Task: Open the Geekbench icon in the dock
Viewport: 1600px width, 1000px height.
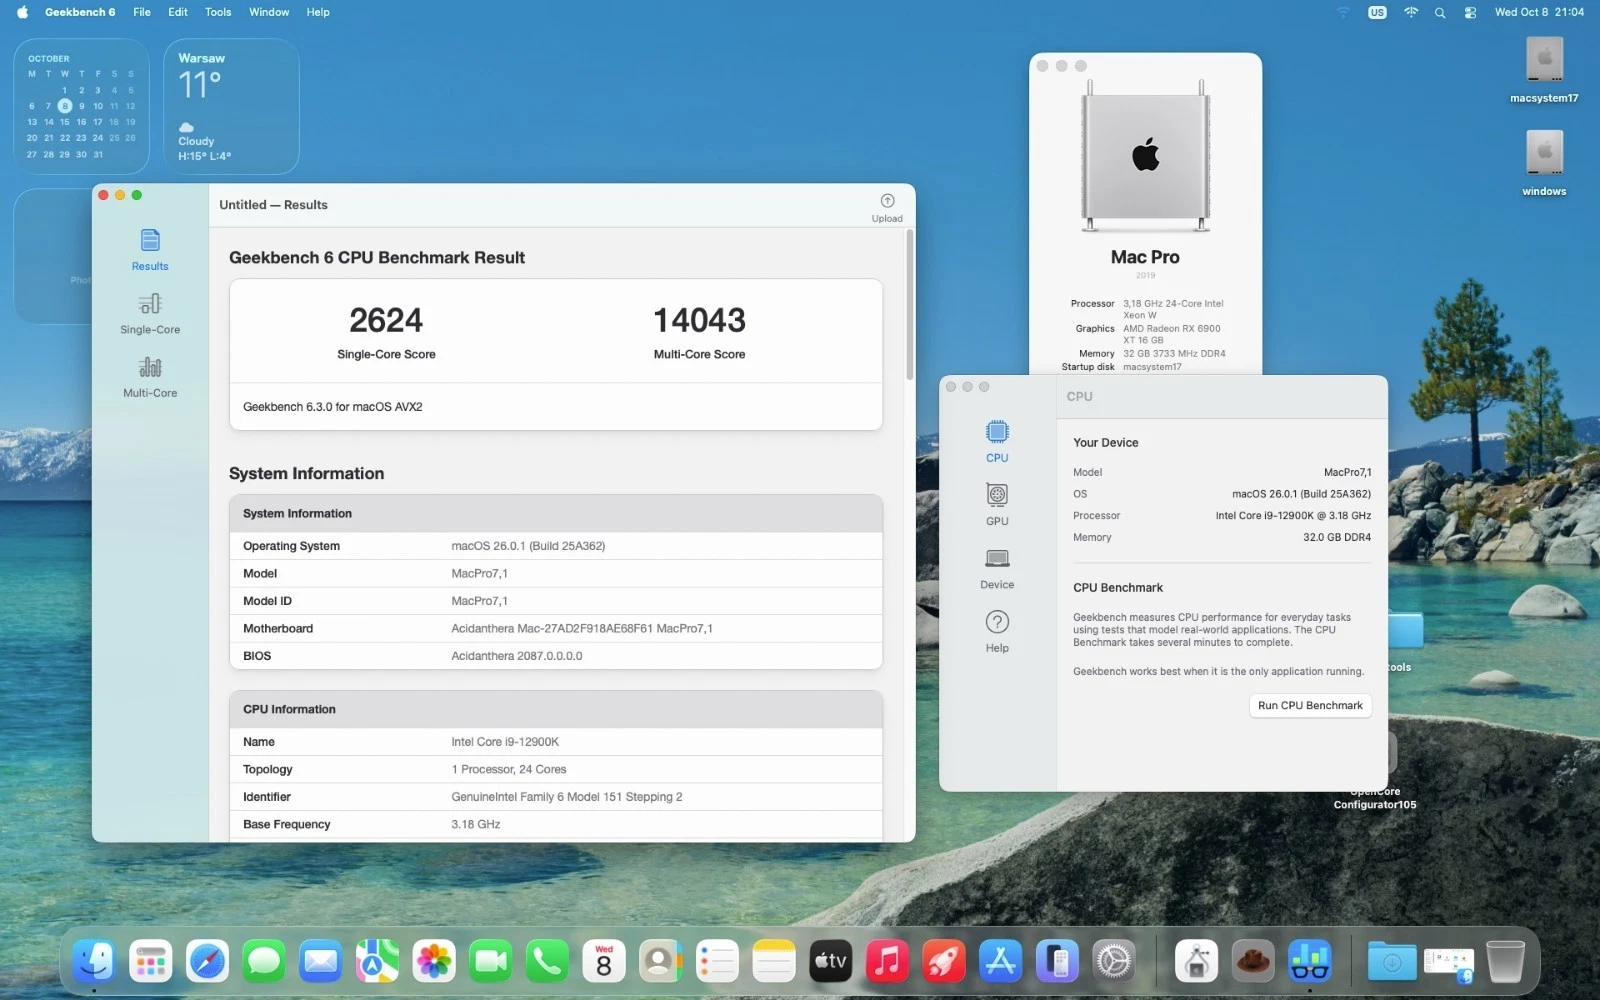Action: 1309,962
